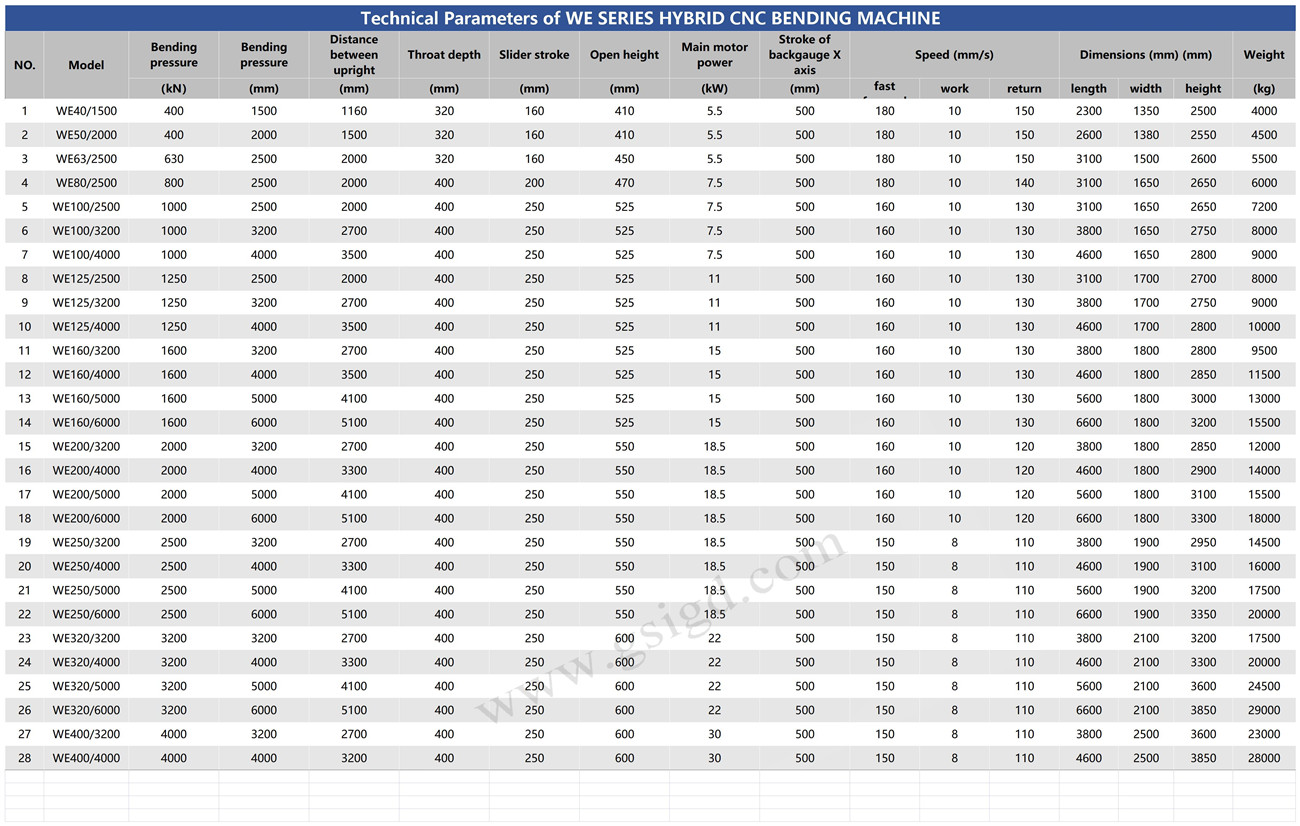Click the table title 'Technical Parameters of WE SERIES HYBRID CNC BENDING MACHINE'

[650, 18]
